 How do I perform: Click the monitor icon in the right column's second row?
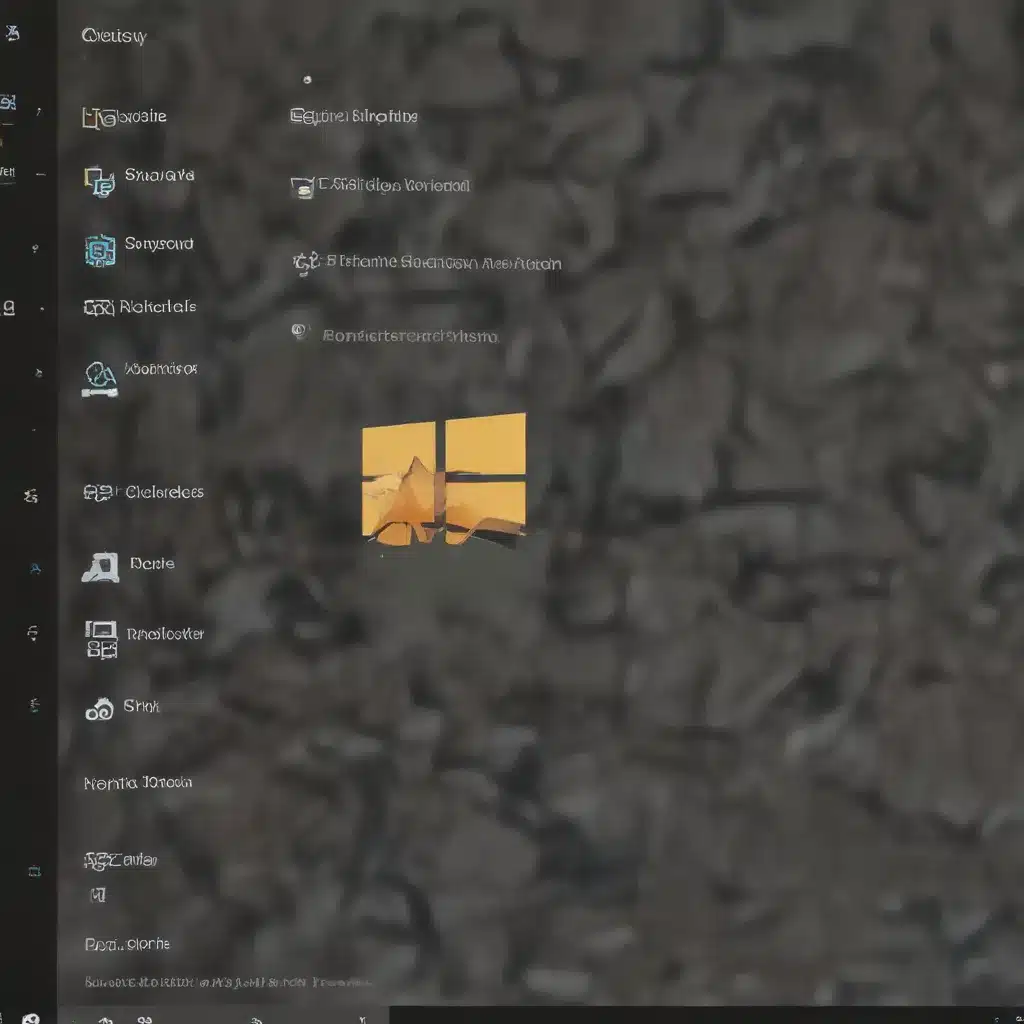(x=302, y=187)
